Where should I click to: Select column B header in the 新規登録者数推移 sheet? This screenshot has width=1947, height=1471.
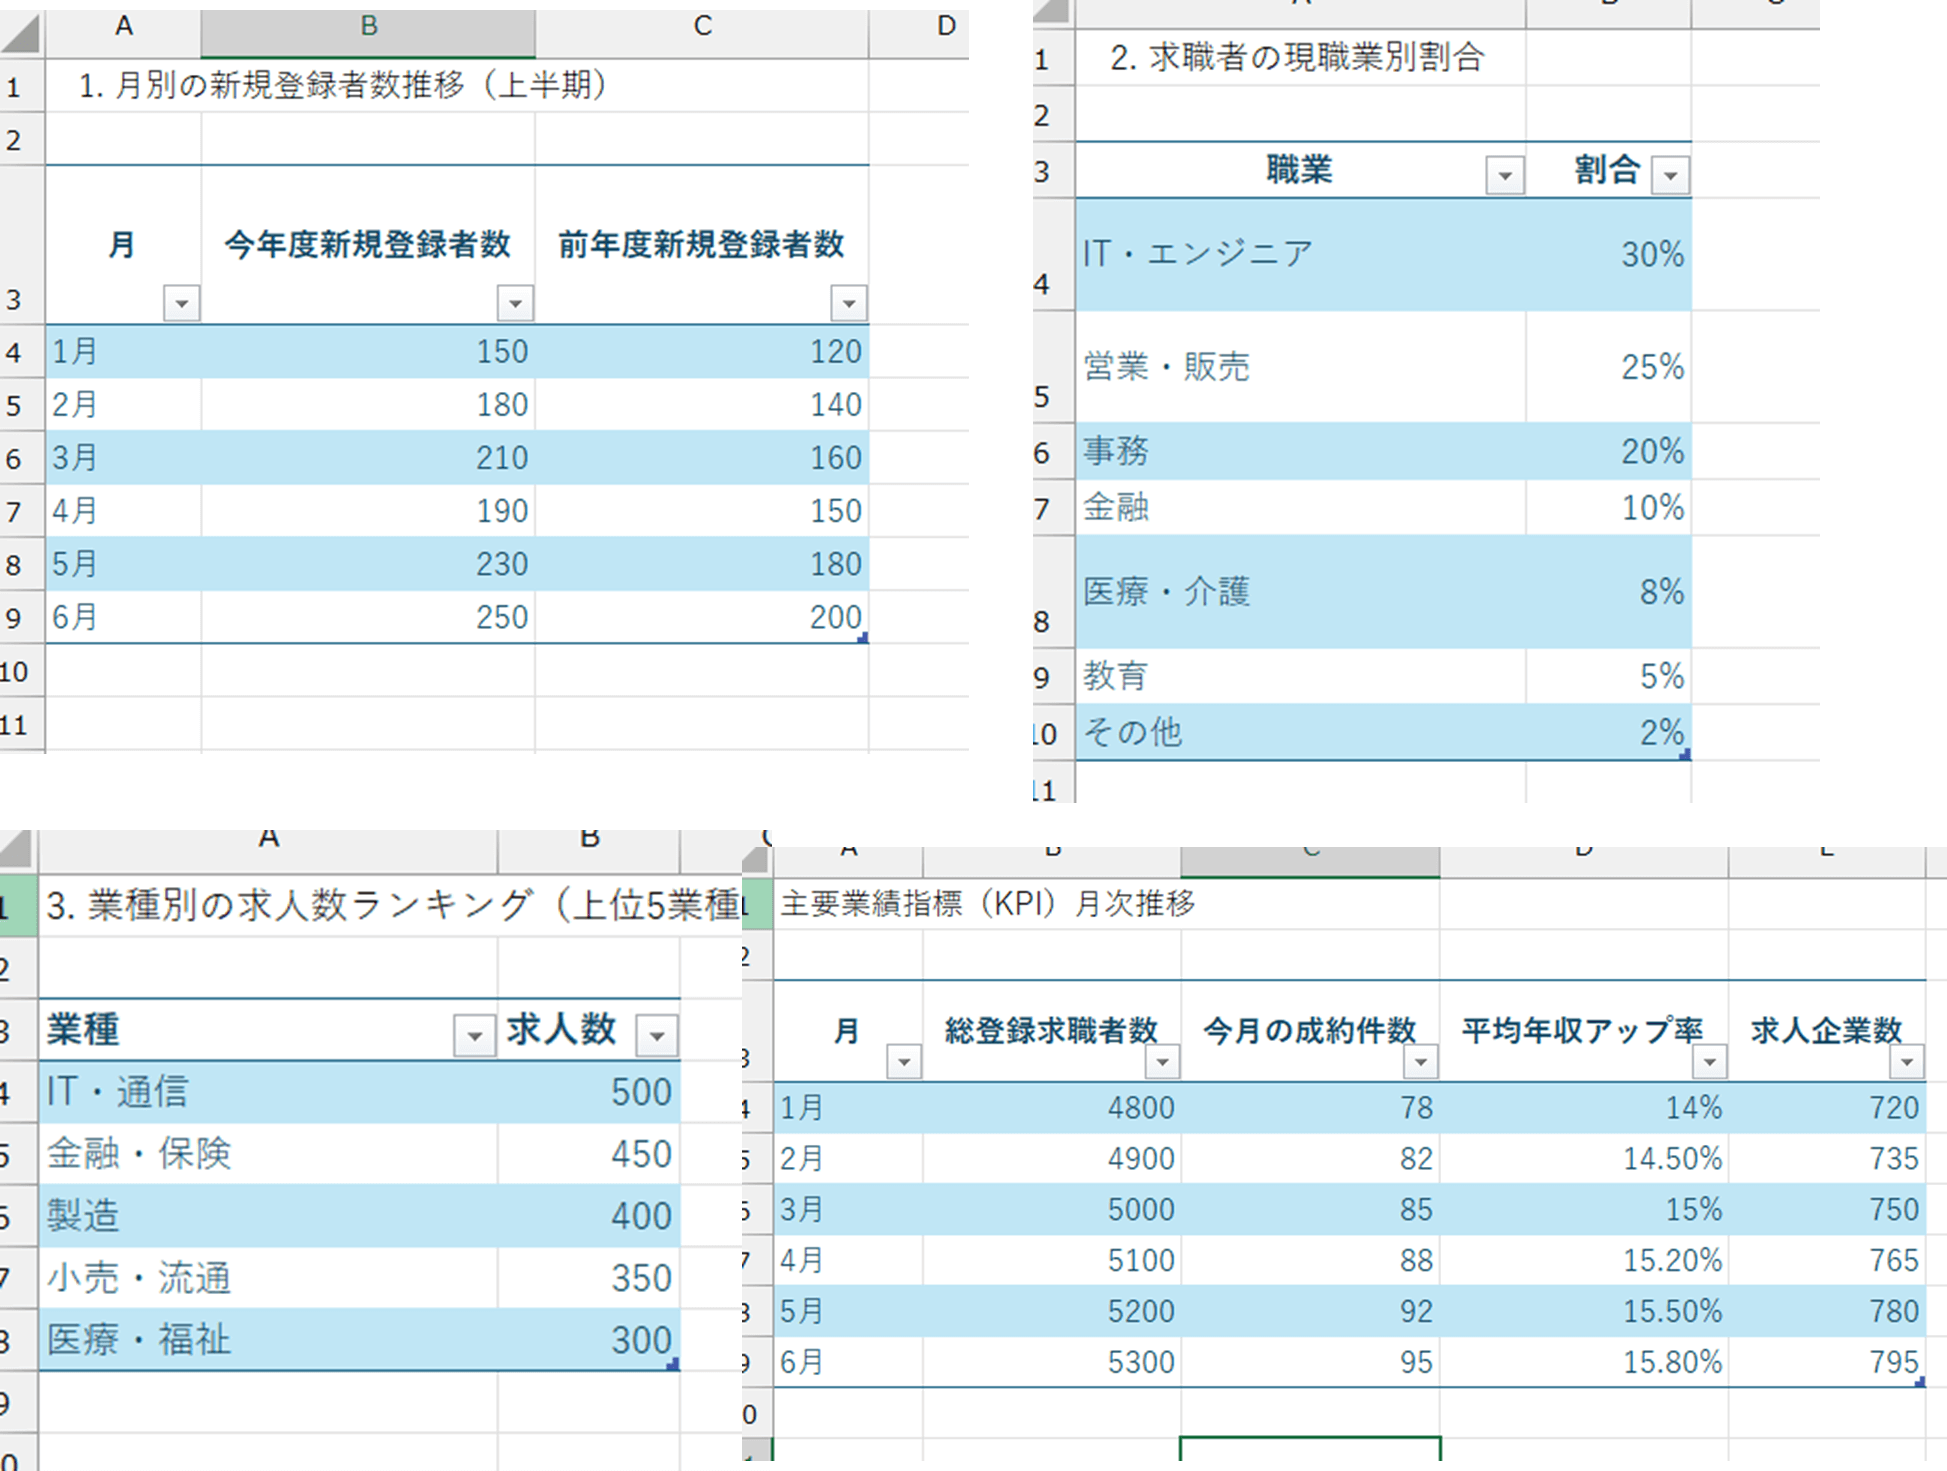(368, 33)
